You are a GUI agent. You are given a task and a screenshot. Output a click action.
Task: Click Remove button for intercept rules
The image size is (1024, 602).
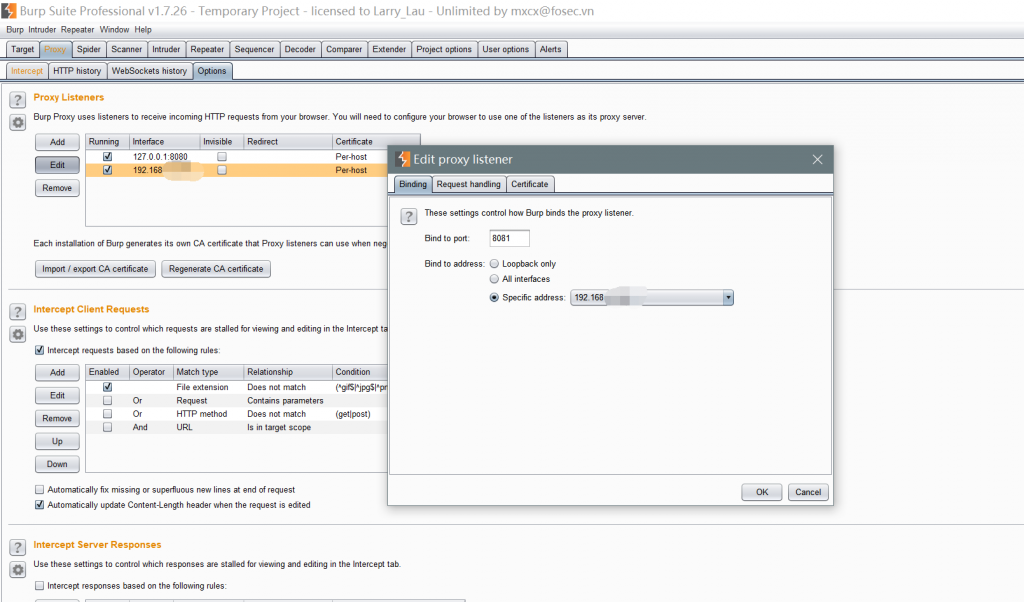click(57, 418)
